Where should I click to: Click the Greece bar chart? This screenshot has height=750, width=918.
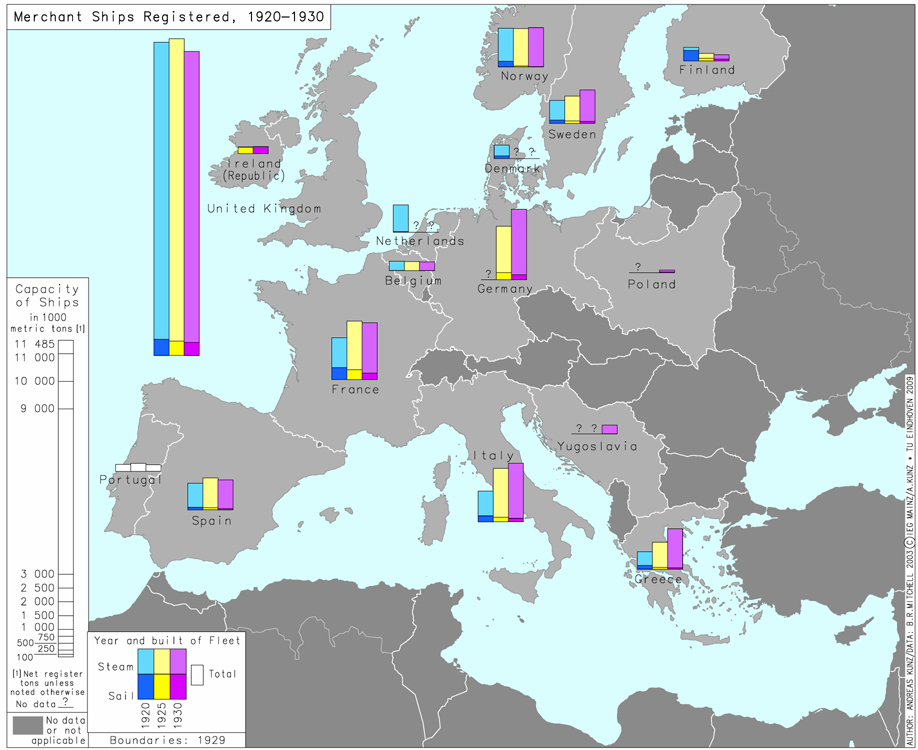coord(659,550)
